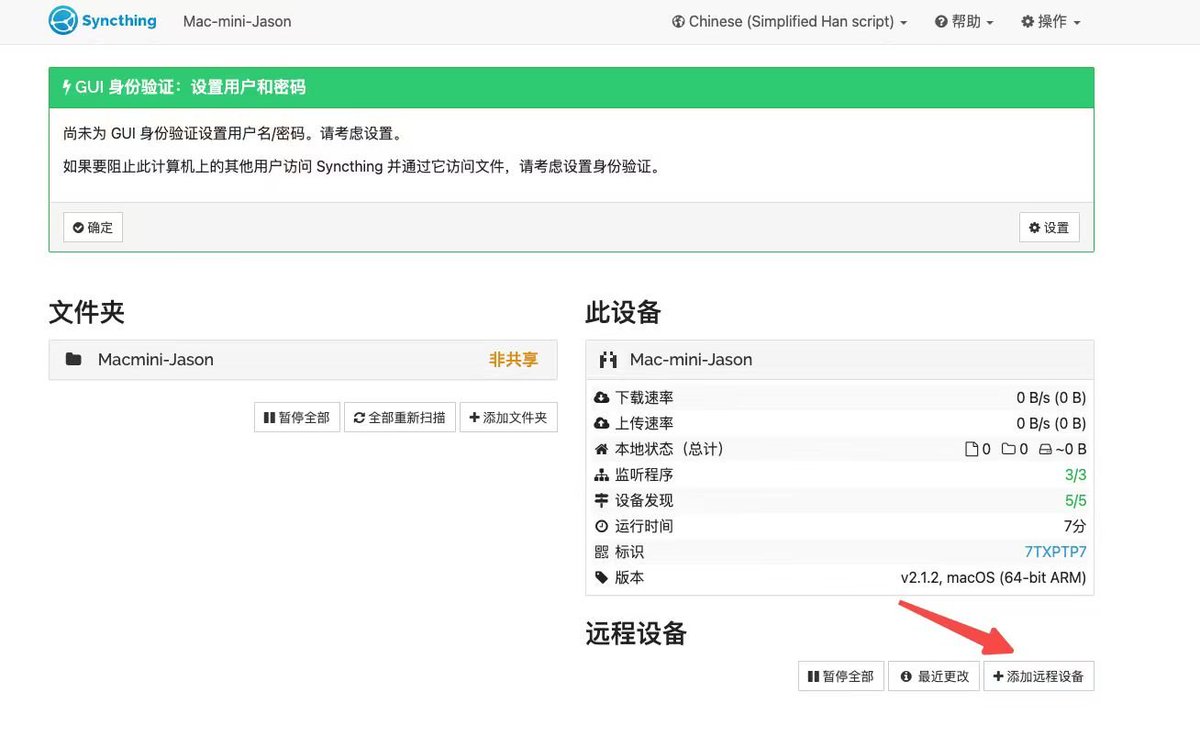Click the clock icon beside 运行时间

[601, 526]
